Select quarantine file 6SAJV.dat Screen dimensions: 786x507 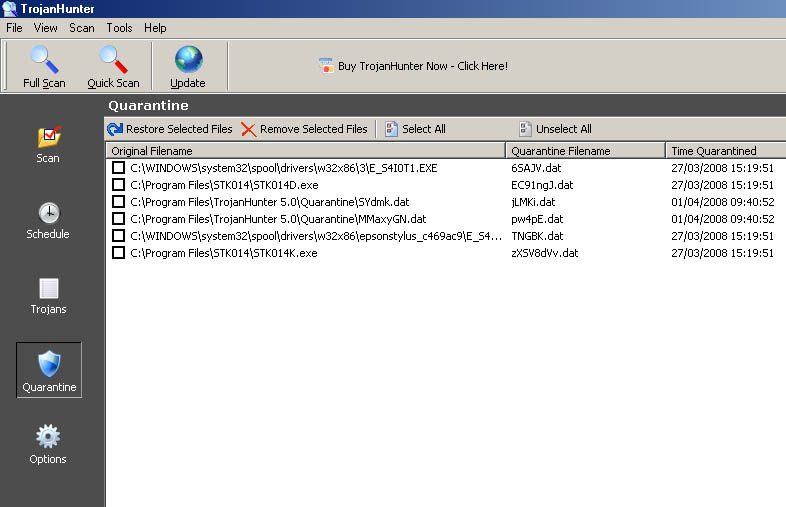coord(536,168)
